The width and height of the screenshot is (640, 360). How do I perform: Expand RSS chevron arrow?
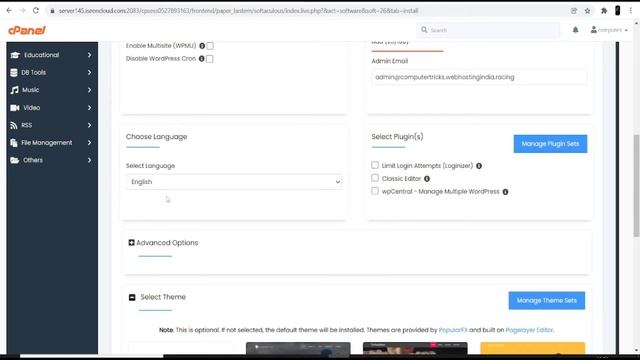click(x=89, y=125)
